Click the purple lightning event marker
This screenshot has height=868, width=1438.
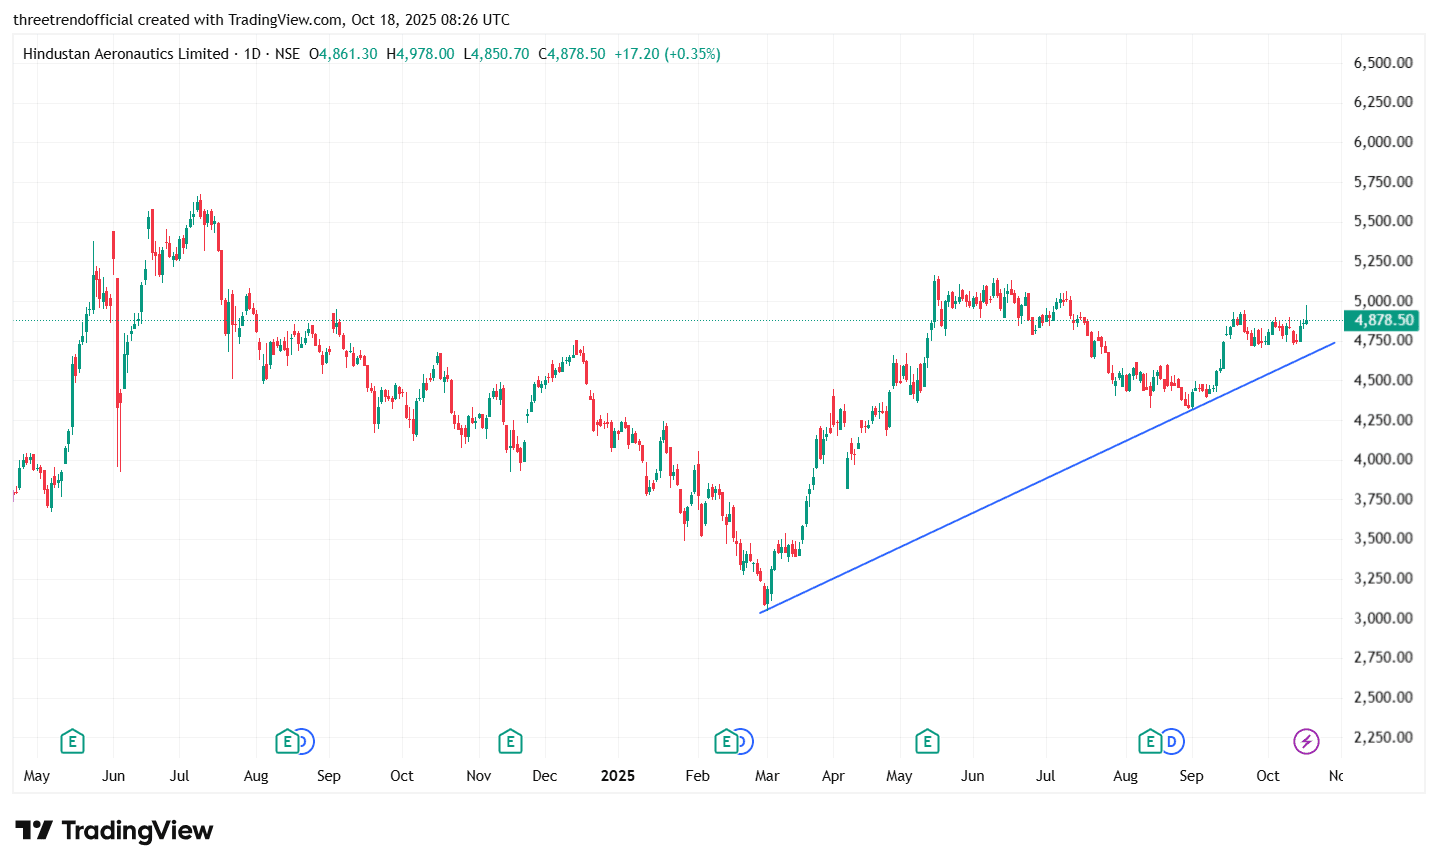(1306, 742)
